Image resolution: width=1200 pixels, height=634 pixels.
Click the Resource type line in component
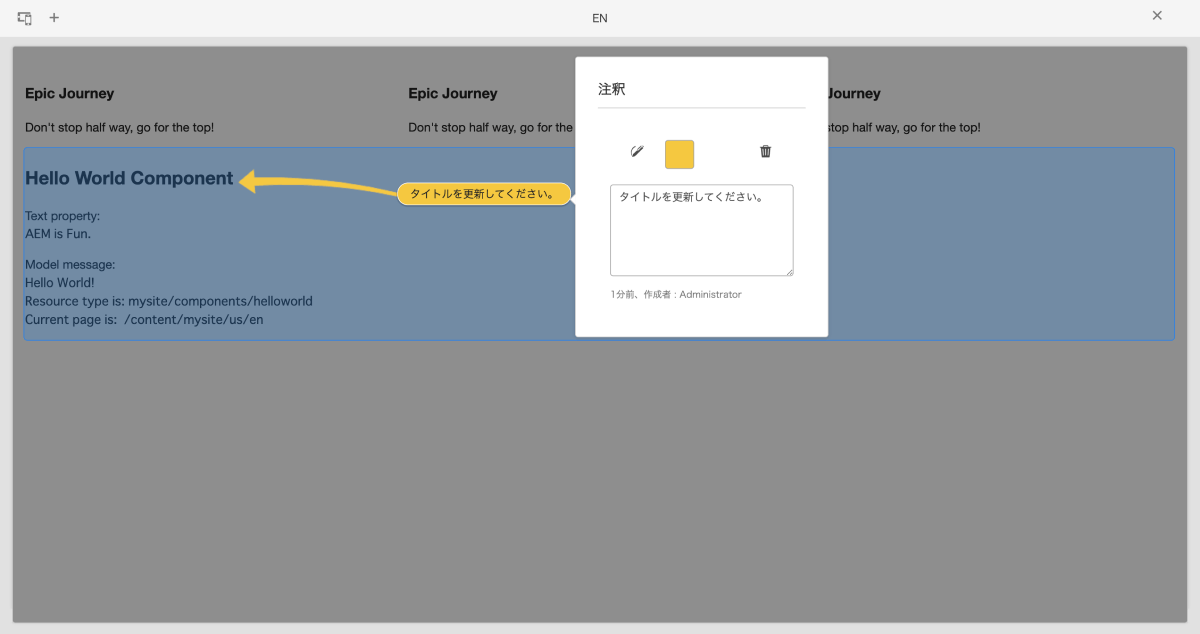169,301
